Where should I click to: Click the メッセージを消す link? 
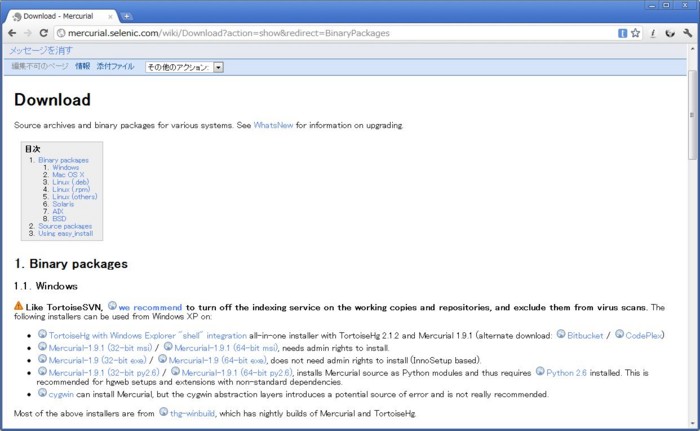pyautogui.click(x=41, y=50)
